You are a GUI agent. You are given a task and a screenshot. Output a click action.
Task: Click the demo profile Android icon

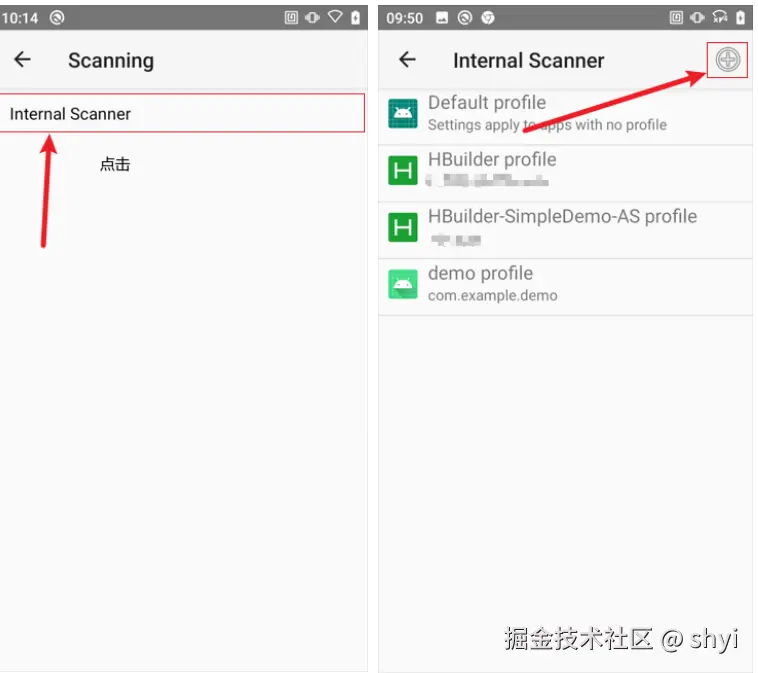point(403,284)
